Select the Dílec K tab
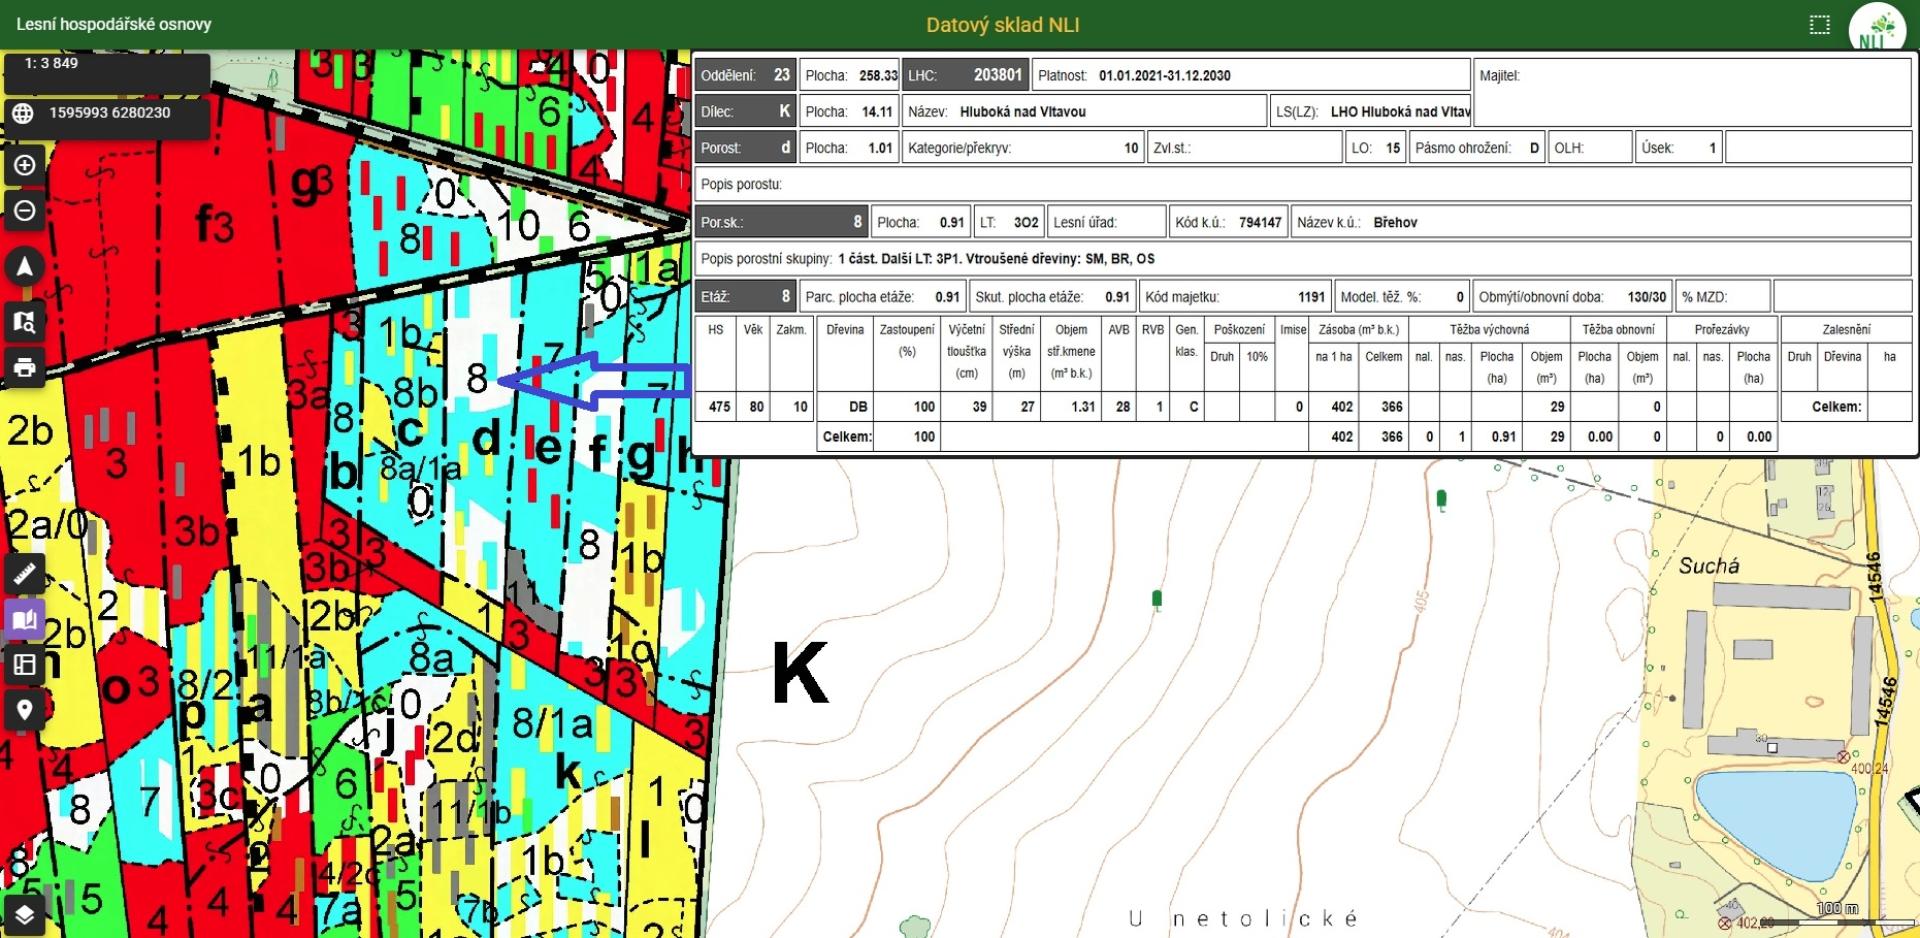Screen dimensions: 1920x938 [745, 112]
